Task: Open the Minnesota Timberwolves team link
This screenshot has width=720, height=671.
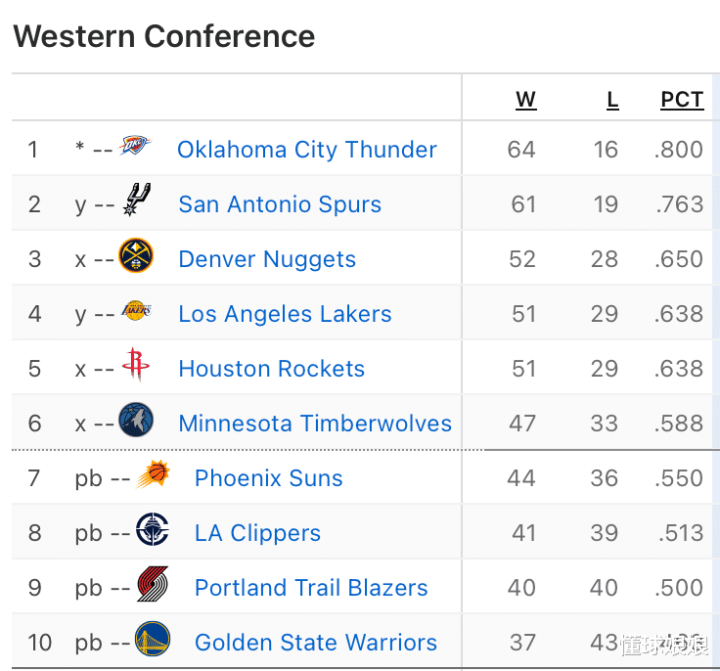Action: pyautogui.click(x=315, y=424)
